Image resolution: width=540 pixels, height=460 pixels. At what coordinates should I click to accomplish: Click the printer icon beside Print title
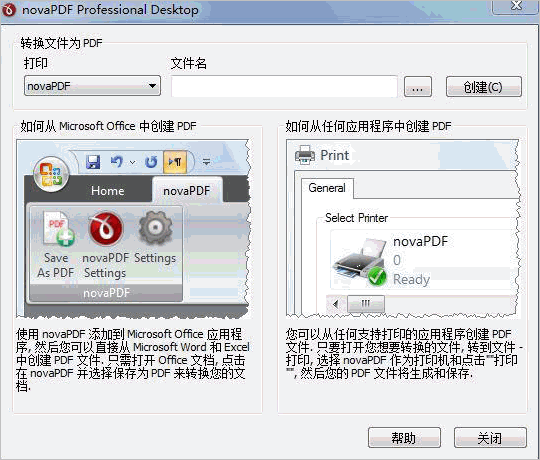point(304,155)
